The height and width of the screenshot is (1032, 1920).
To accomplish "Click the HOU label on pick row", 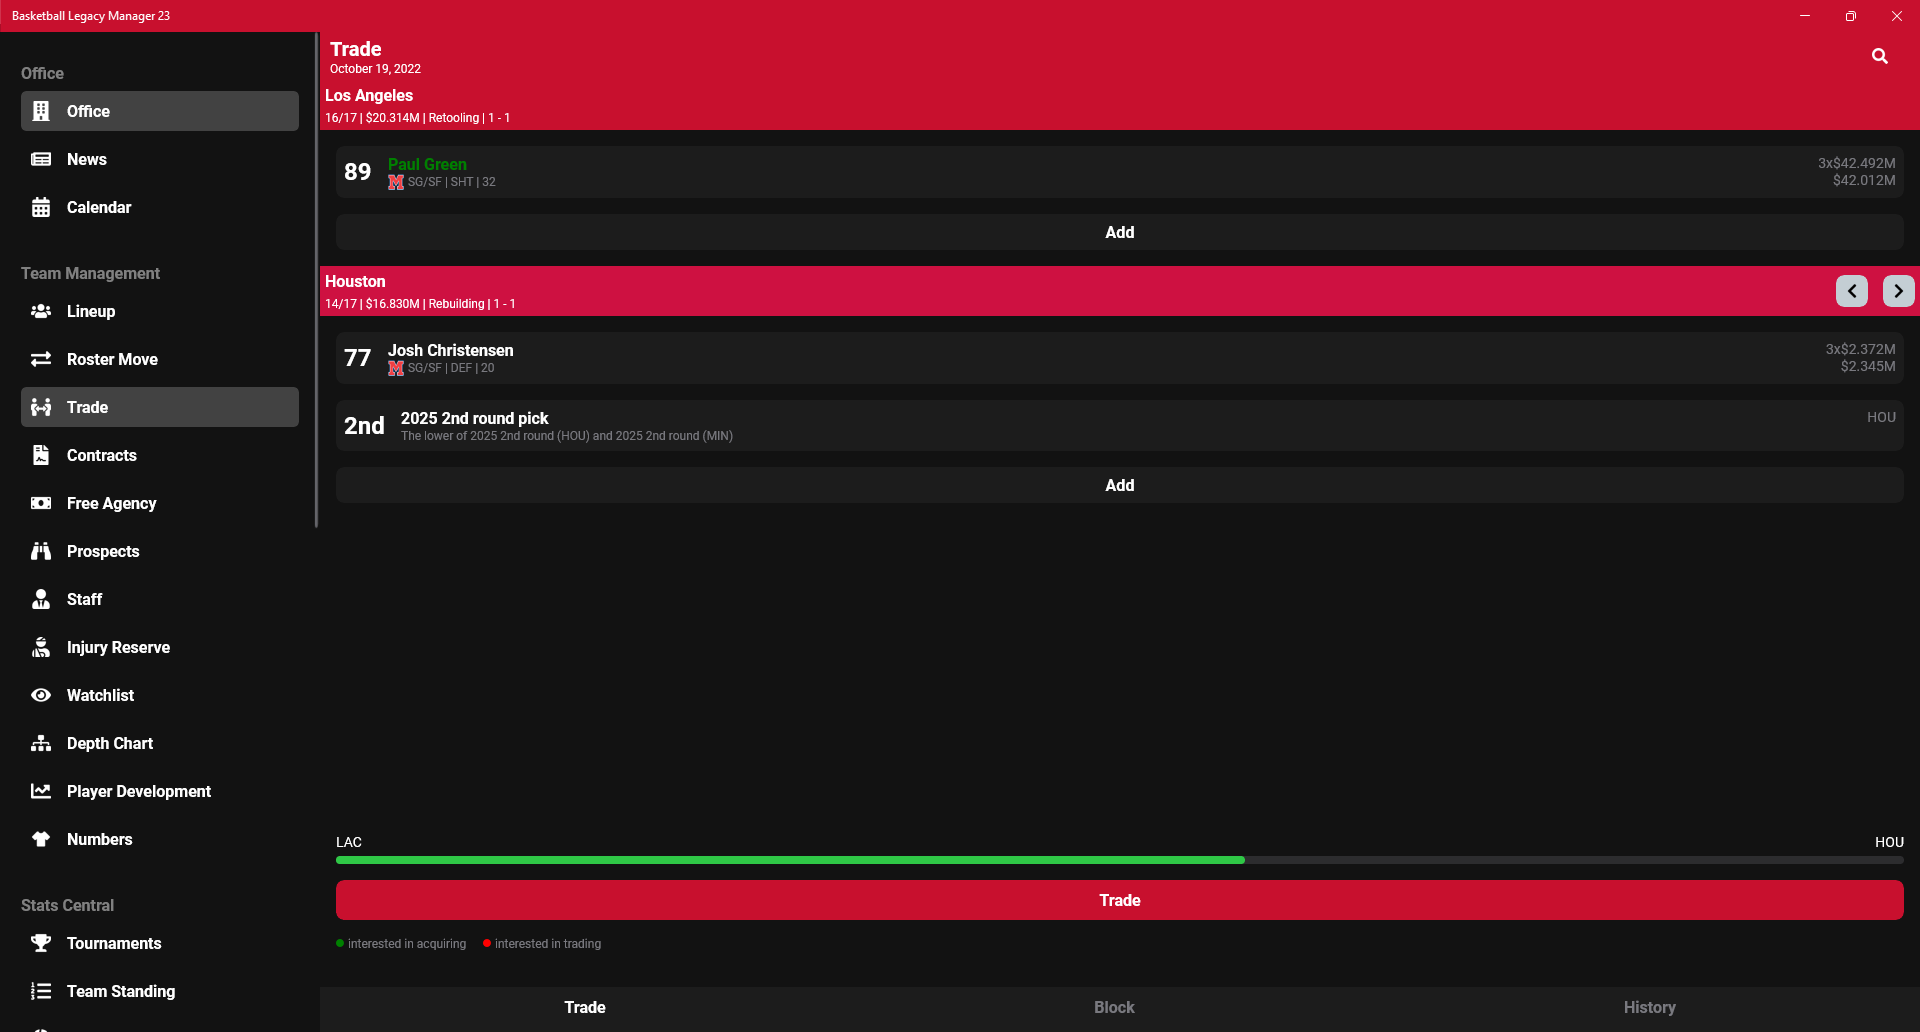I will 1881,417.
